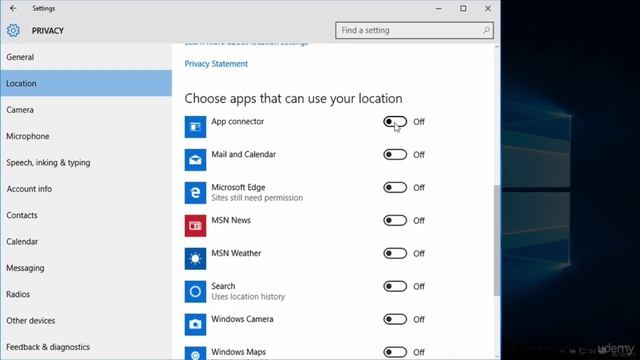Click inside Find a setting box
This screenshot has width=640, height=360.
pyautogui.click(x=414, y=30)
